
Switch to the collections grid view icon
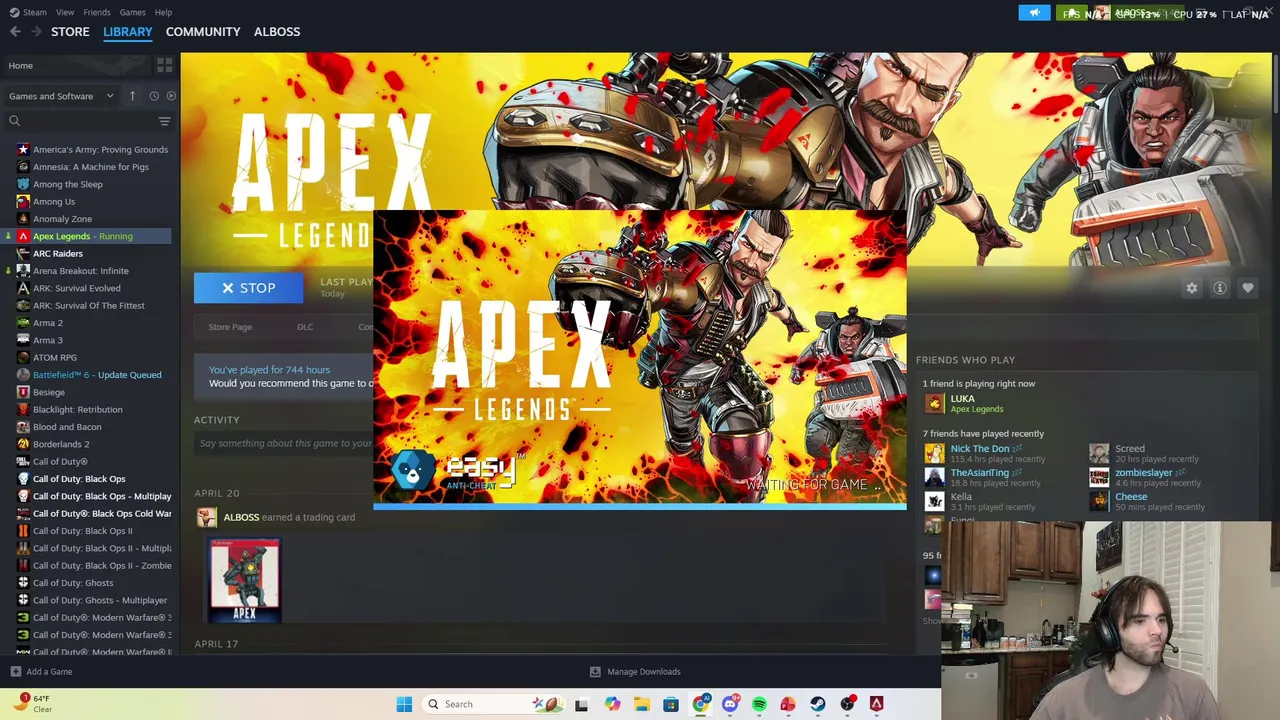[x=164, y=66]
